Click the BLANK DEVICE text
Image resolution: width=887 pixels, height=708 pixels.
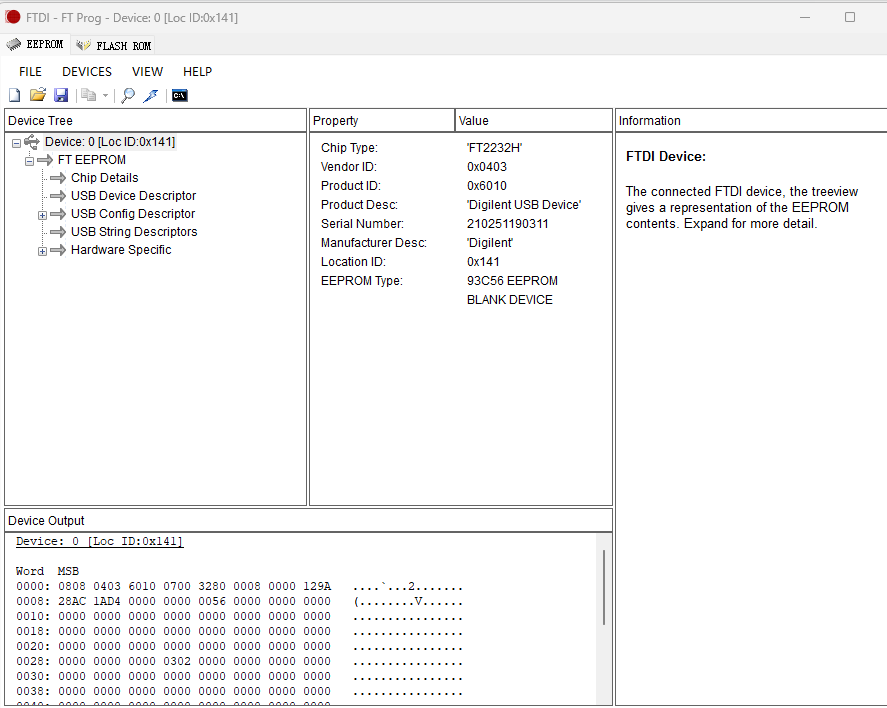pyautogui.click(x=510, y=300)
